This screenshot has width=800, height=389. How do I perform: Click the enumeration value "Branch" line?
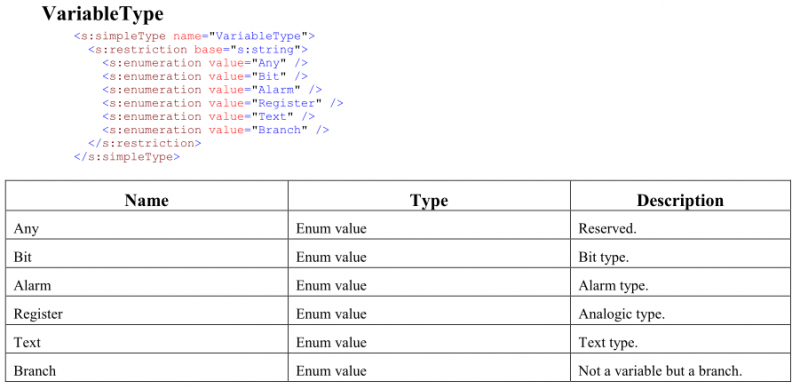coord(216,130)
